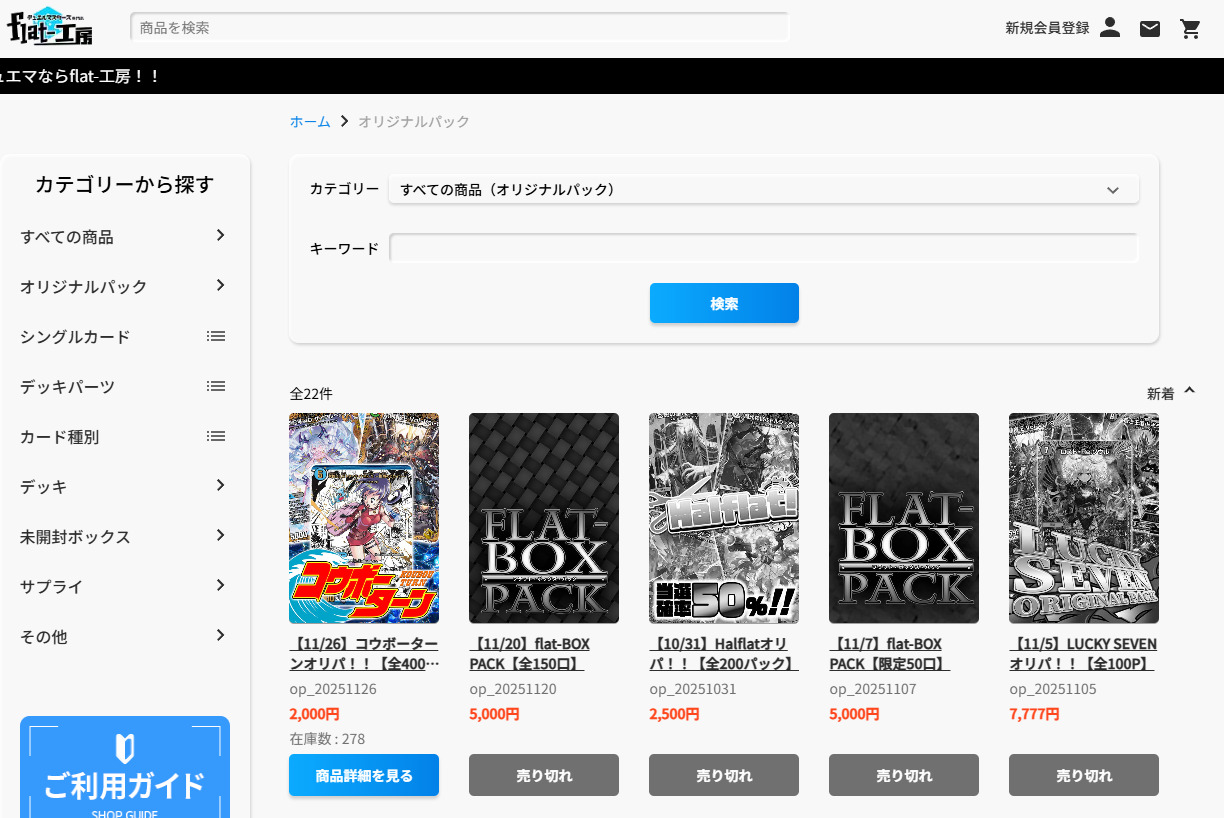Select デッキ in the category sidebar

coord(44,487)
